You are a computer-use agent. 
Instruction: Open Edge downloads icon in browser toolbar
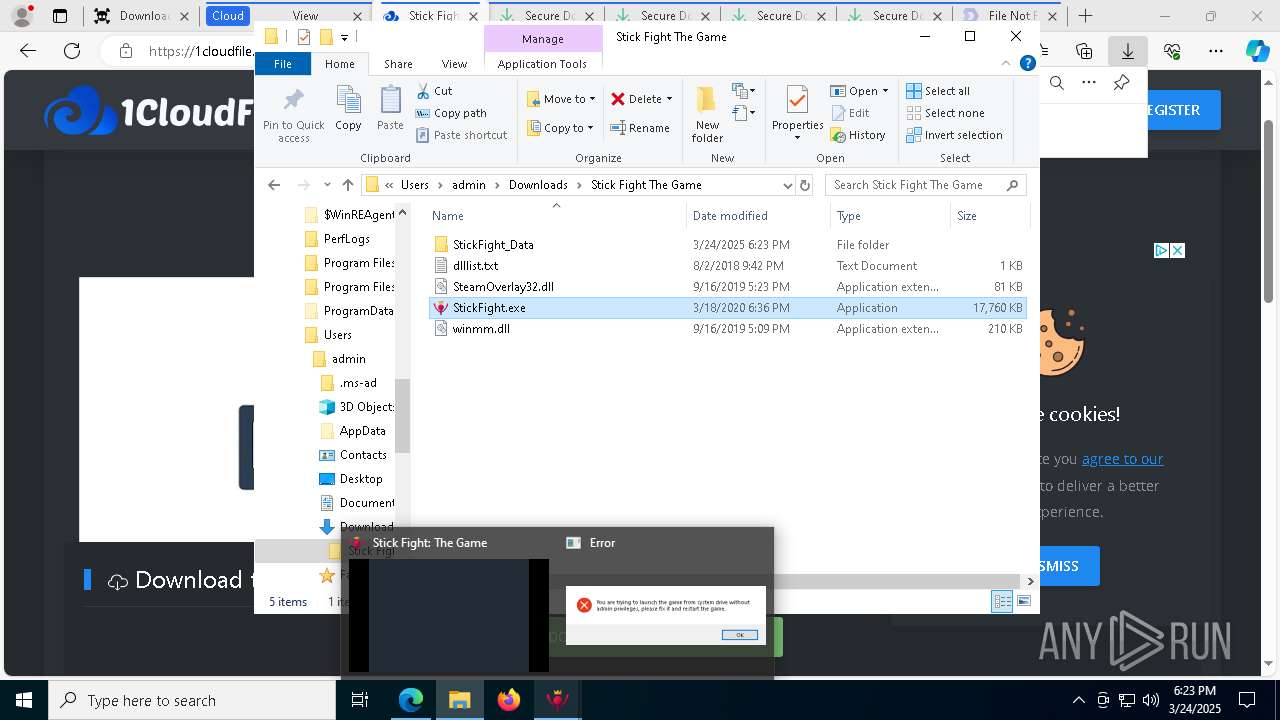click(1128, 51)
